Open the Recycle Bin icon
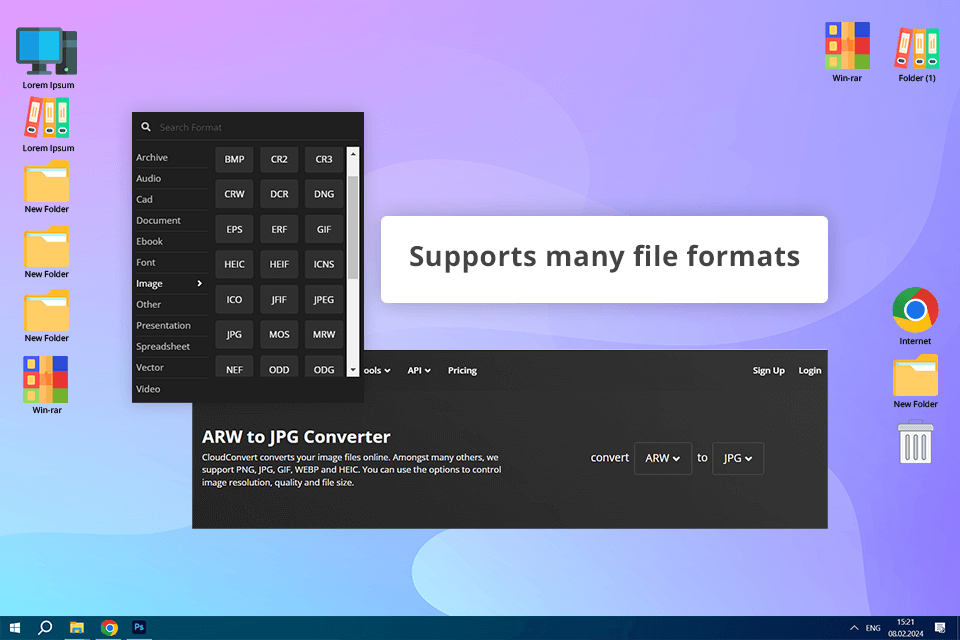This screenshot has height=640, width=960. [x=915, y=442]
